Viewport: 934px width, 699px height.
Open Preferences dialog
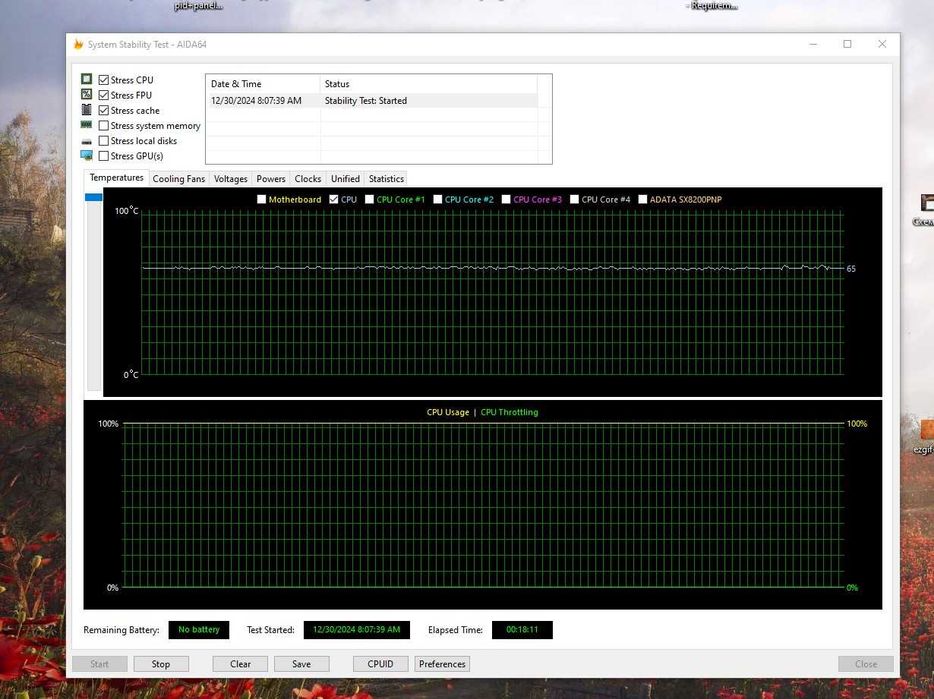pyautogui.click(x=442, y=664)
